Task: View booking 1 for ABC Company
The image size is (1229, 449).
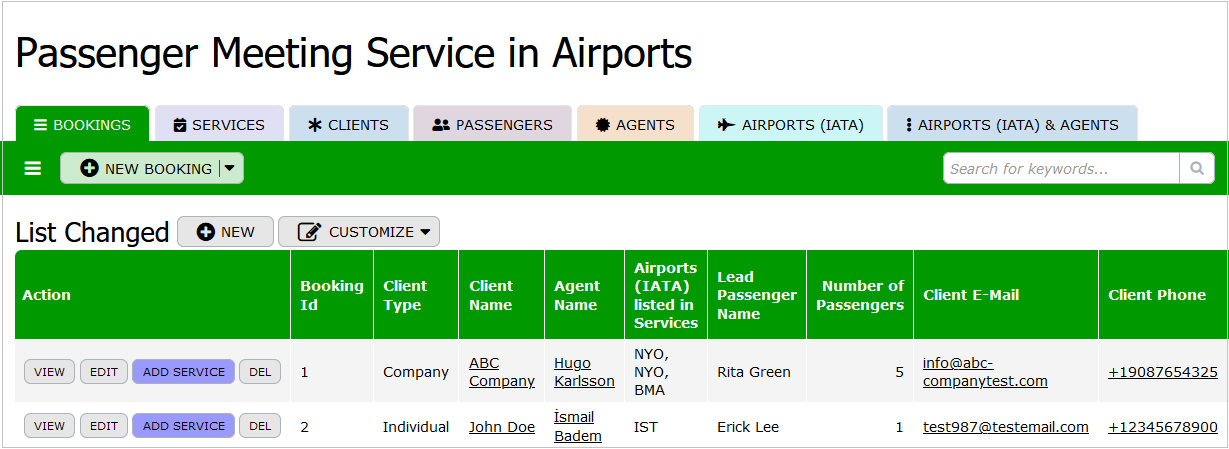Action: (x=49, y=372)
